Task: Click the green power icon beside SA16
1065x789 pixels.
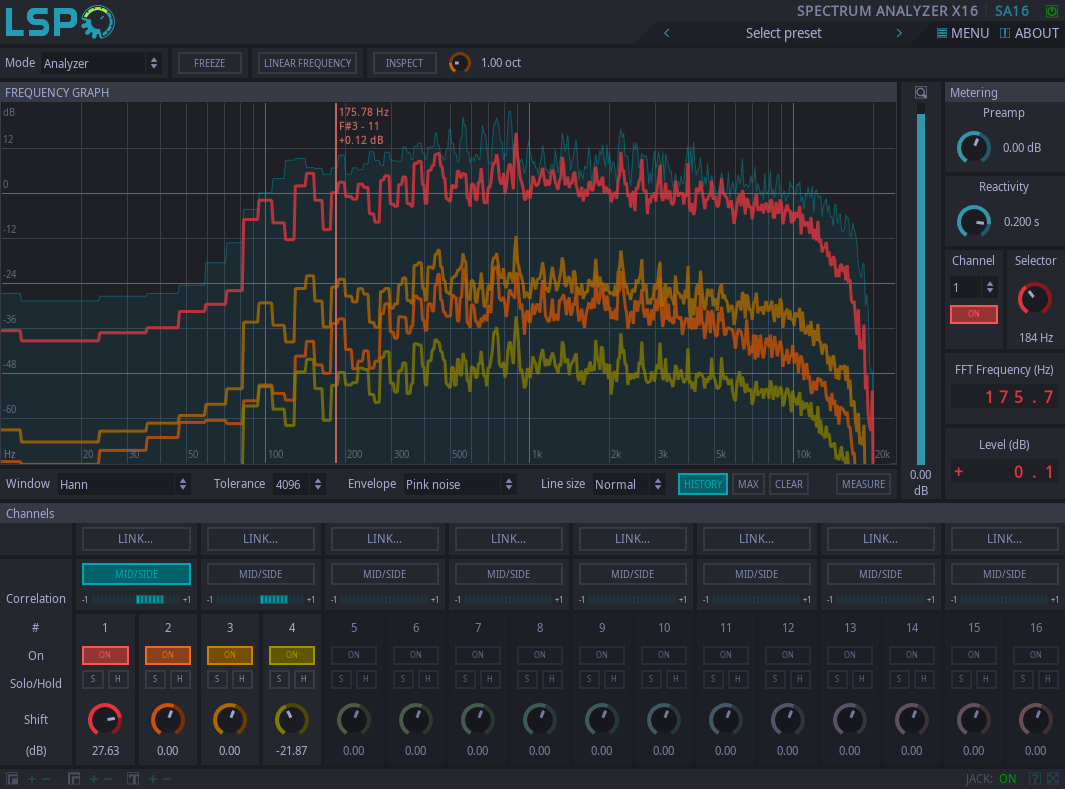Action: pyautogui.click(x=1051, y=11)
